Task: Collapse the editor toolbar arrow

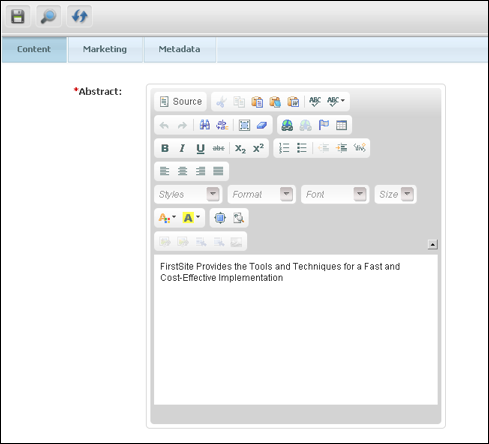Action: point(432,245)
